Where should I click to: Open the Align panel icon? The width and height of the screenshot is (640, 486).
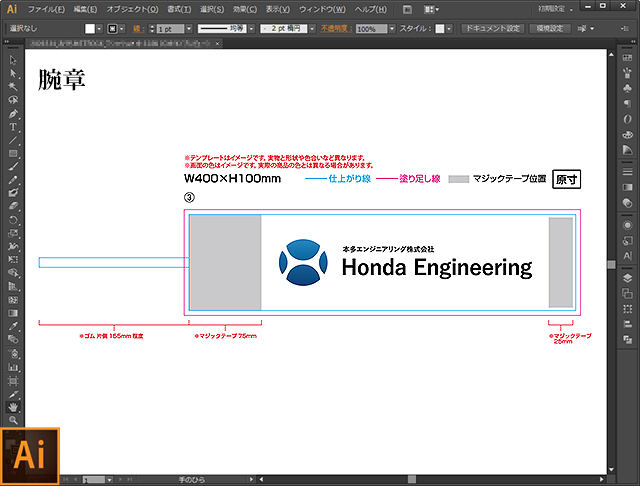pyautogui.click(x=627, y=324)
